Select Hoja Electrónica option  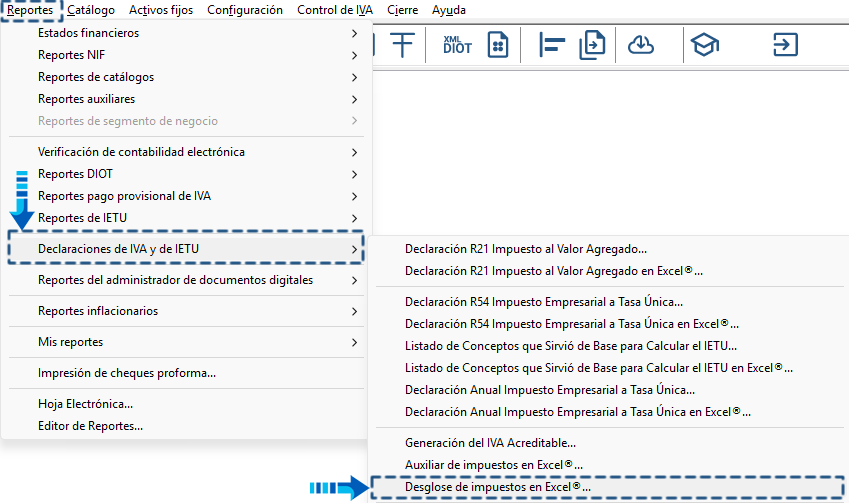click(85, 404)
